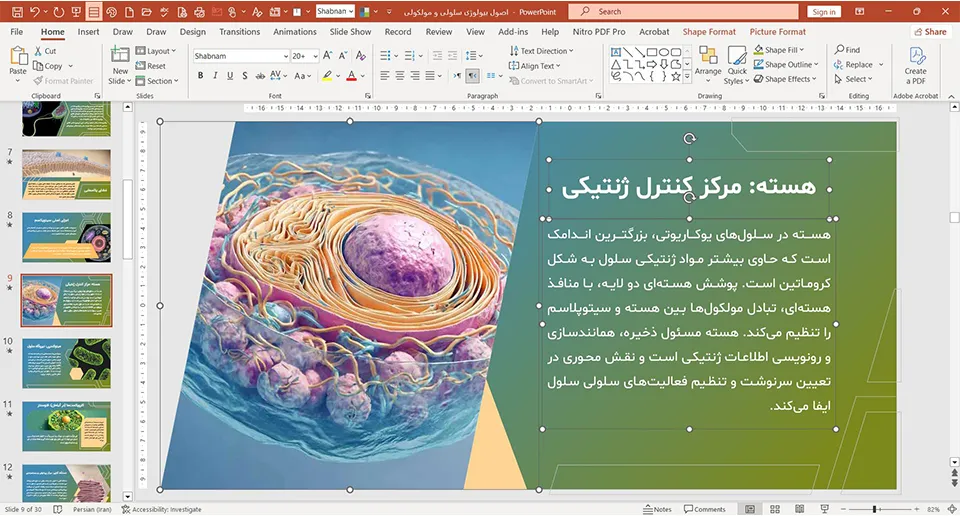
Task: Decrease the font size
Action: click(342, 56)
